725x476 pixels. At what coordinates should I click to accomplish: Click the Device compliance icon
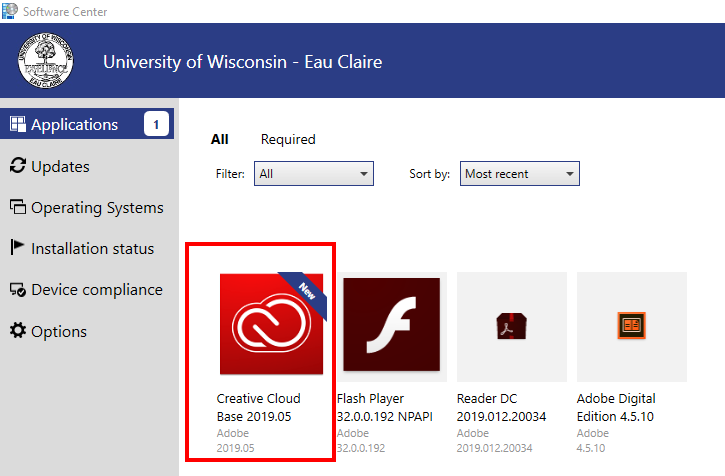pyautogui.click(x=17, y=290)
